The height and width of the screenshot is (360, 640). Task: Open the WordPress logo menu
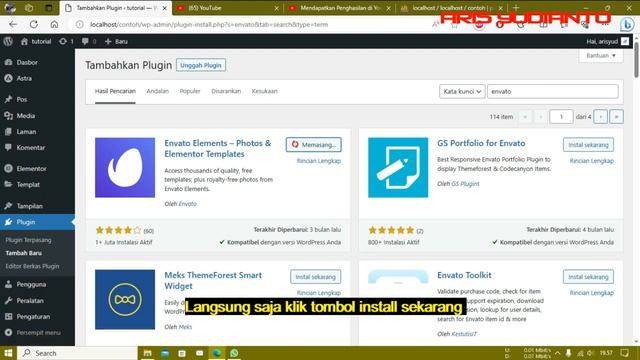8,41
